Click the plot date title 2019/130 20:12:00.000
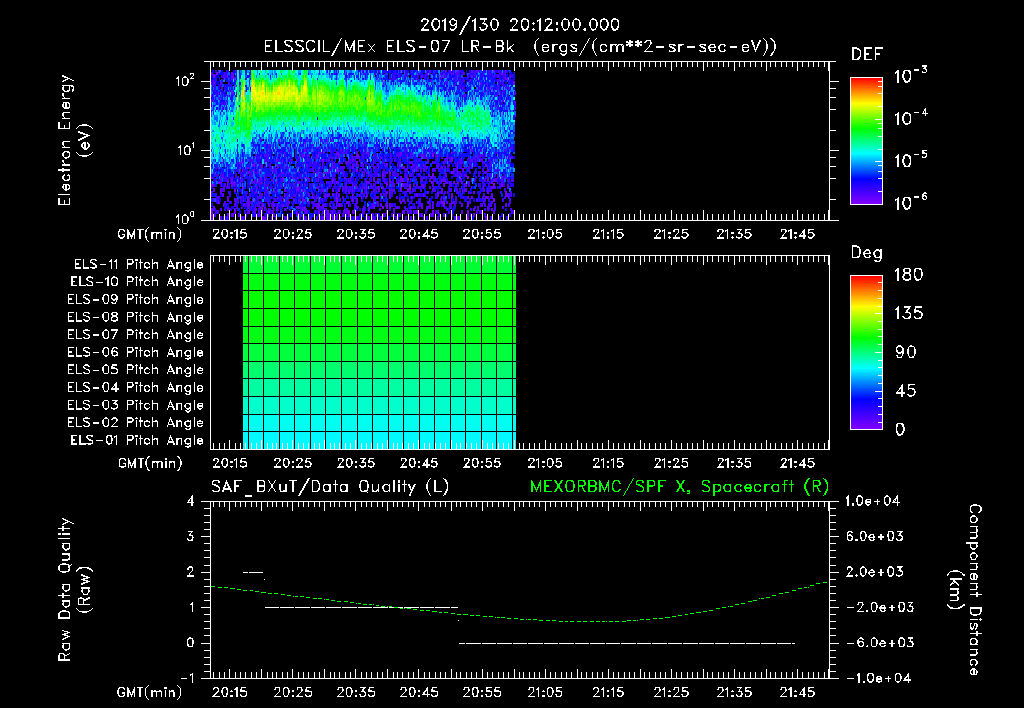The width and height of the screenshot is (1024, 708). tap(519, 25)
